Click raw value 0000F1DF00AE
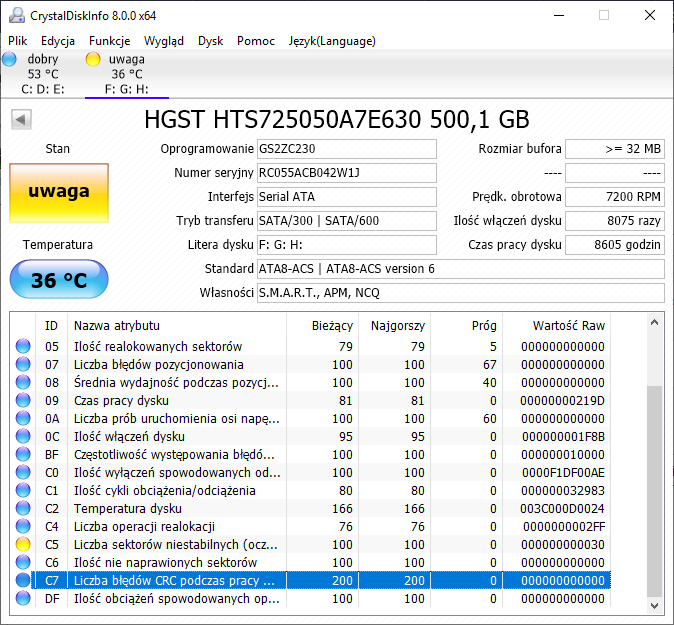 tap(563, 473)
